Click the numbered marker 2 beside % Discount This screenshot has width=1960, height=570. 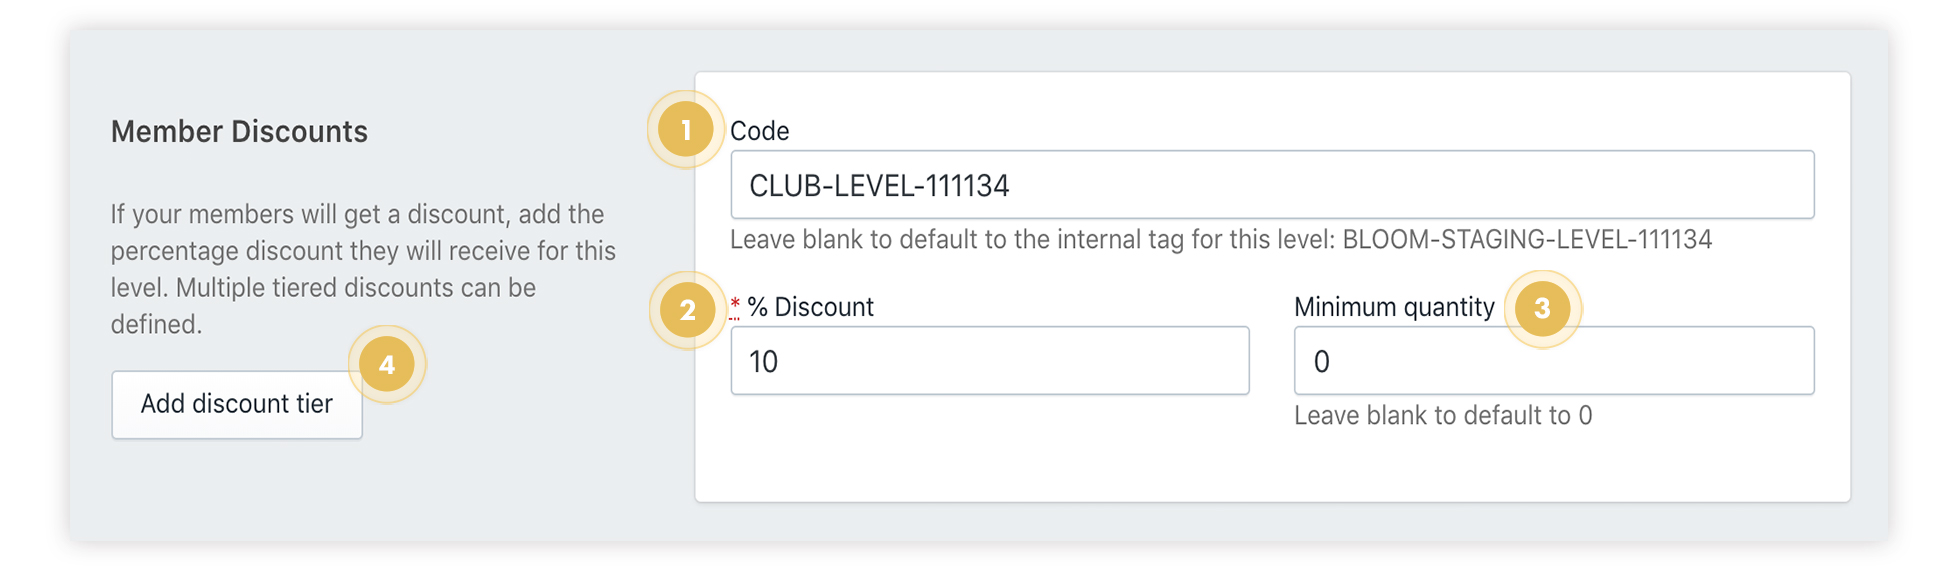pyautogui.click(x=687, y=310)
